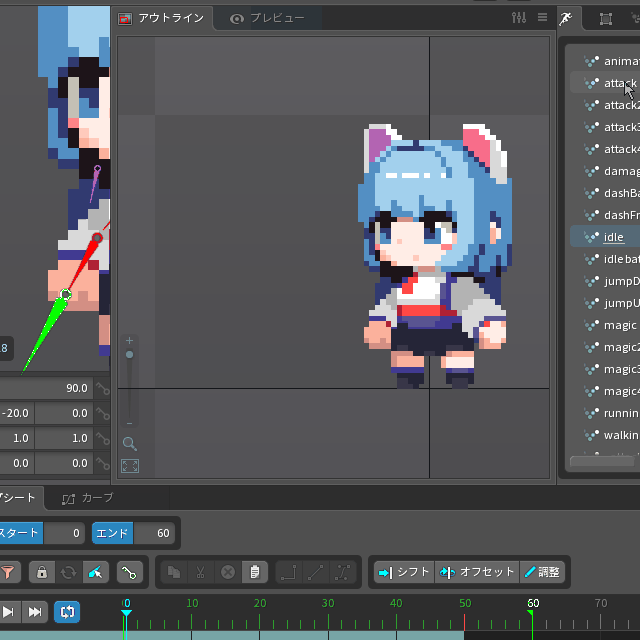Toggle the lock icon in dopesheet toolbar
This screenshot has width=640, height=640.
point(42,572)
